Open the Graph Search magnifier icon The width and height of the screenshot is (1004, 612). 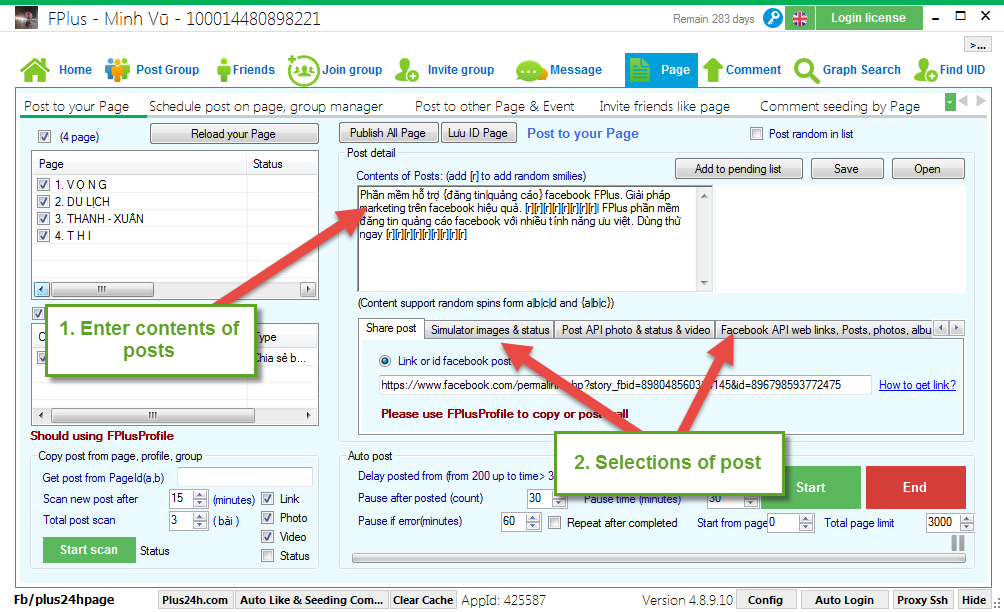click(806, 70)
